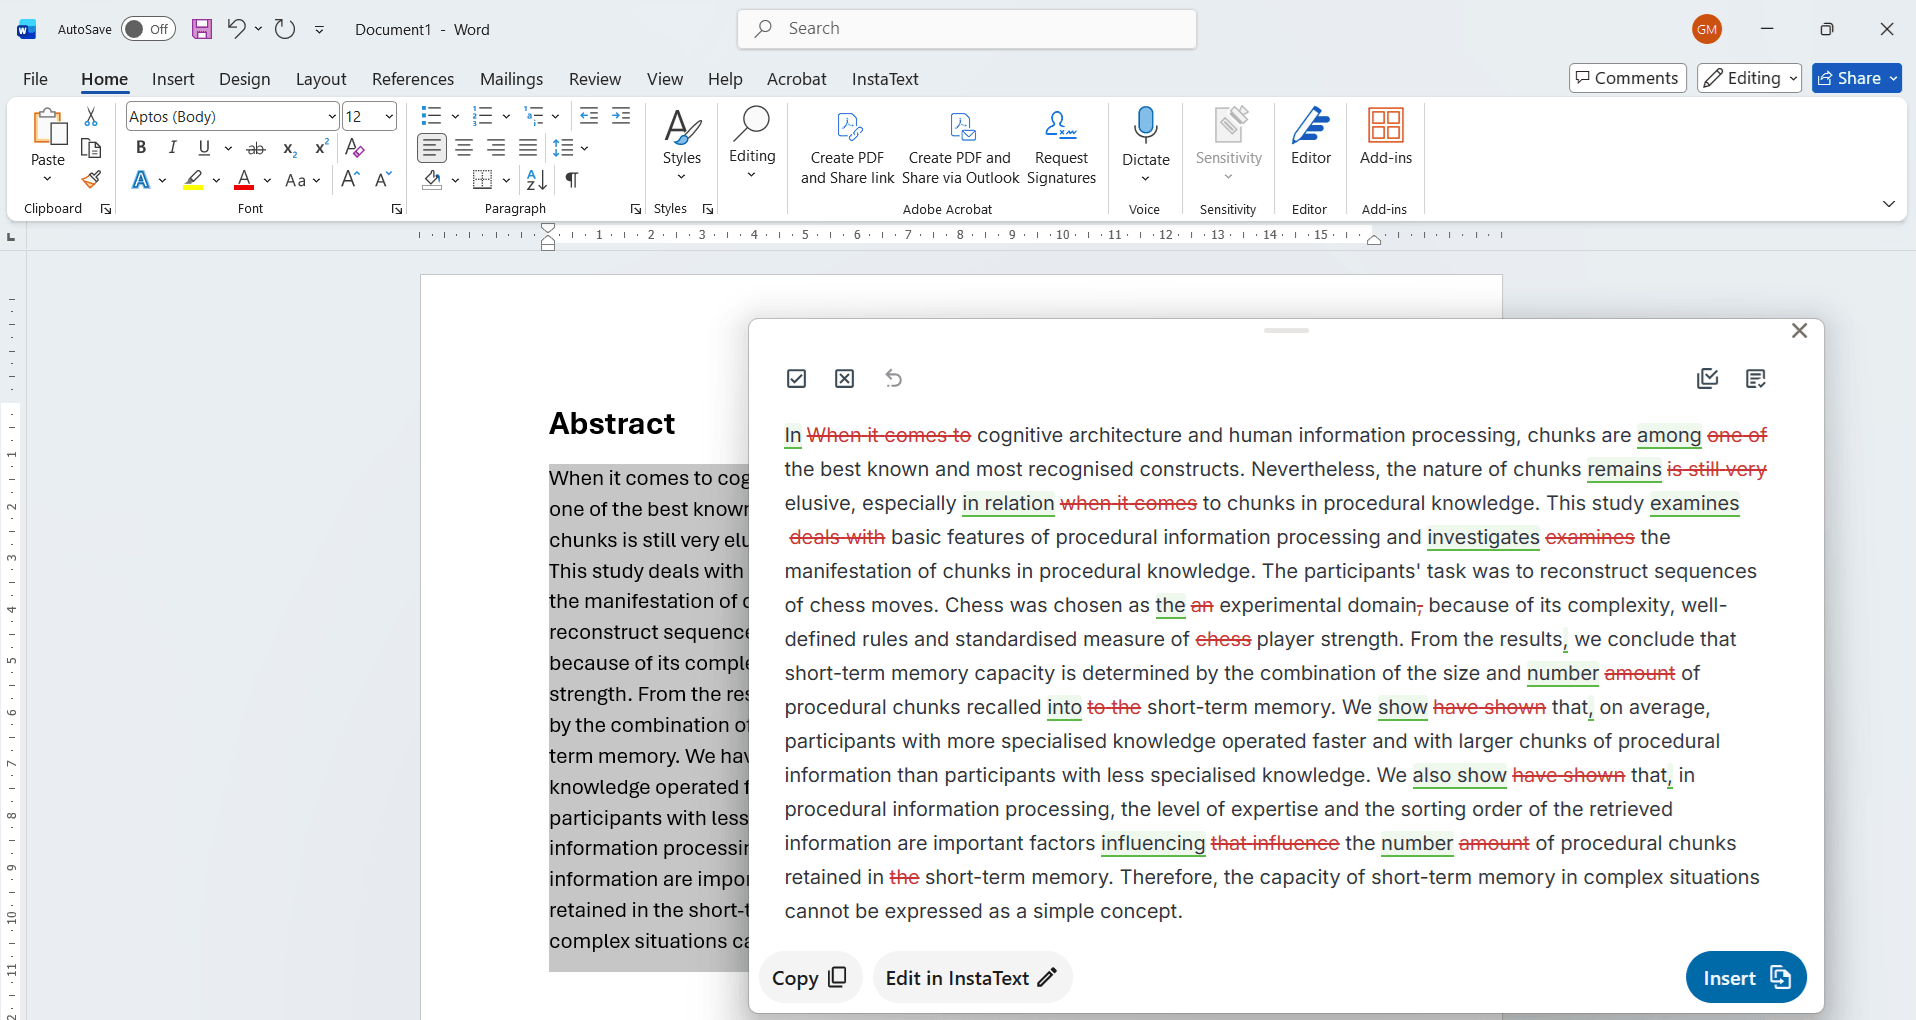Switch to the Review tab
The image size is (1916, 1020).
[x=595, y=79]
